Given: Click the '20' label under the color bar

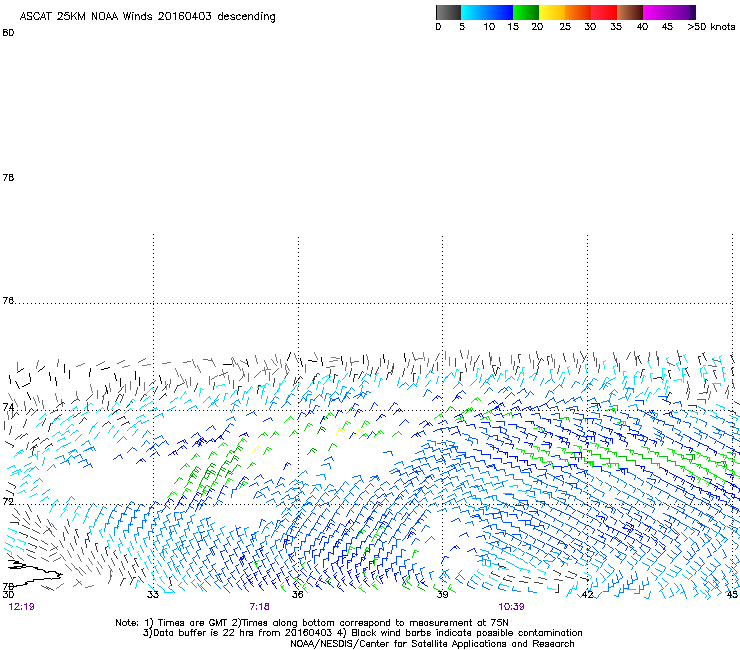Looking at the screenshot, I should pos(537,27).
